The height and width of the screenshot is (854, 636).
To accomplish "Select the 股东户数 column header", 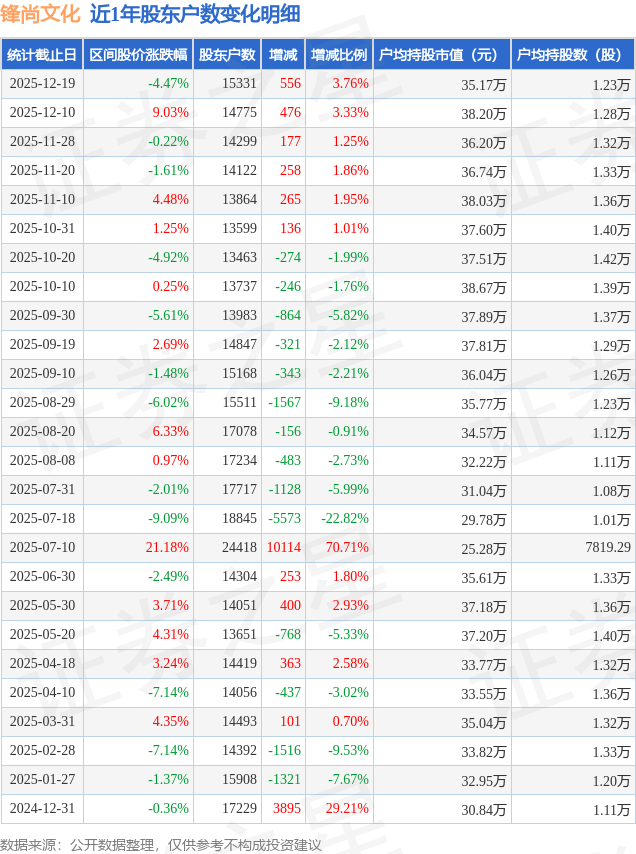I will click(227, 55).
